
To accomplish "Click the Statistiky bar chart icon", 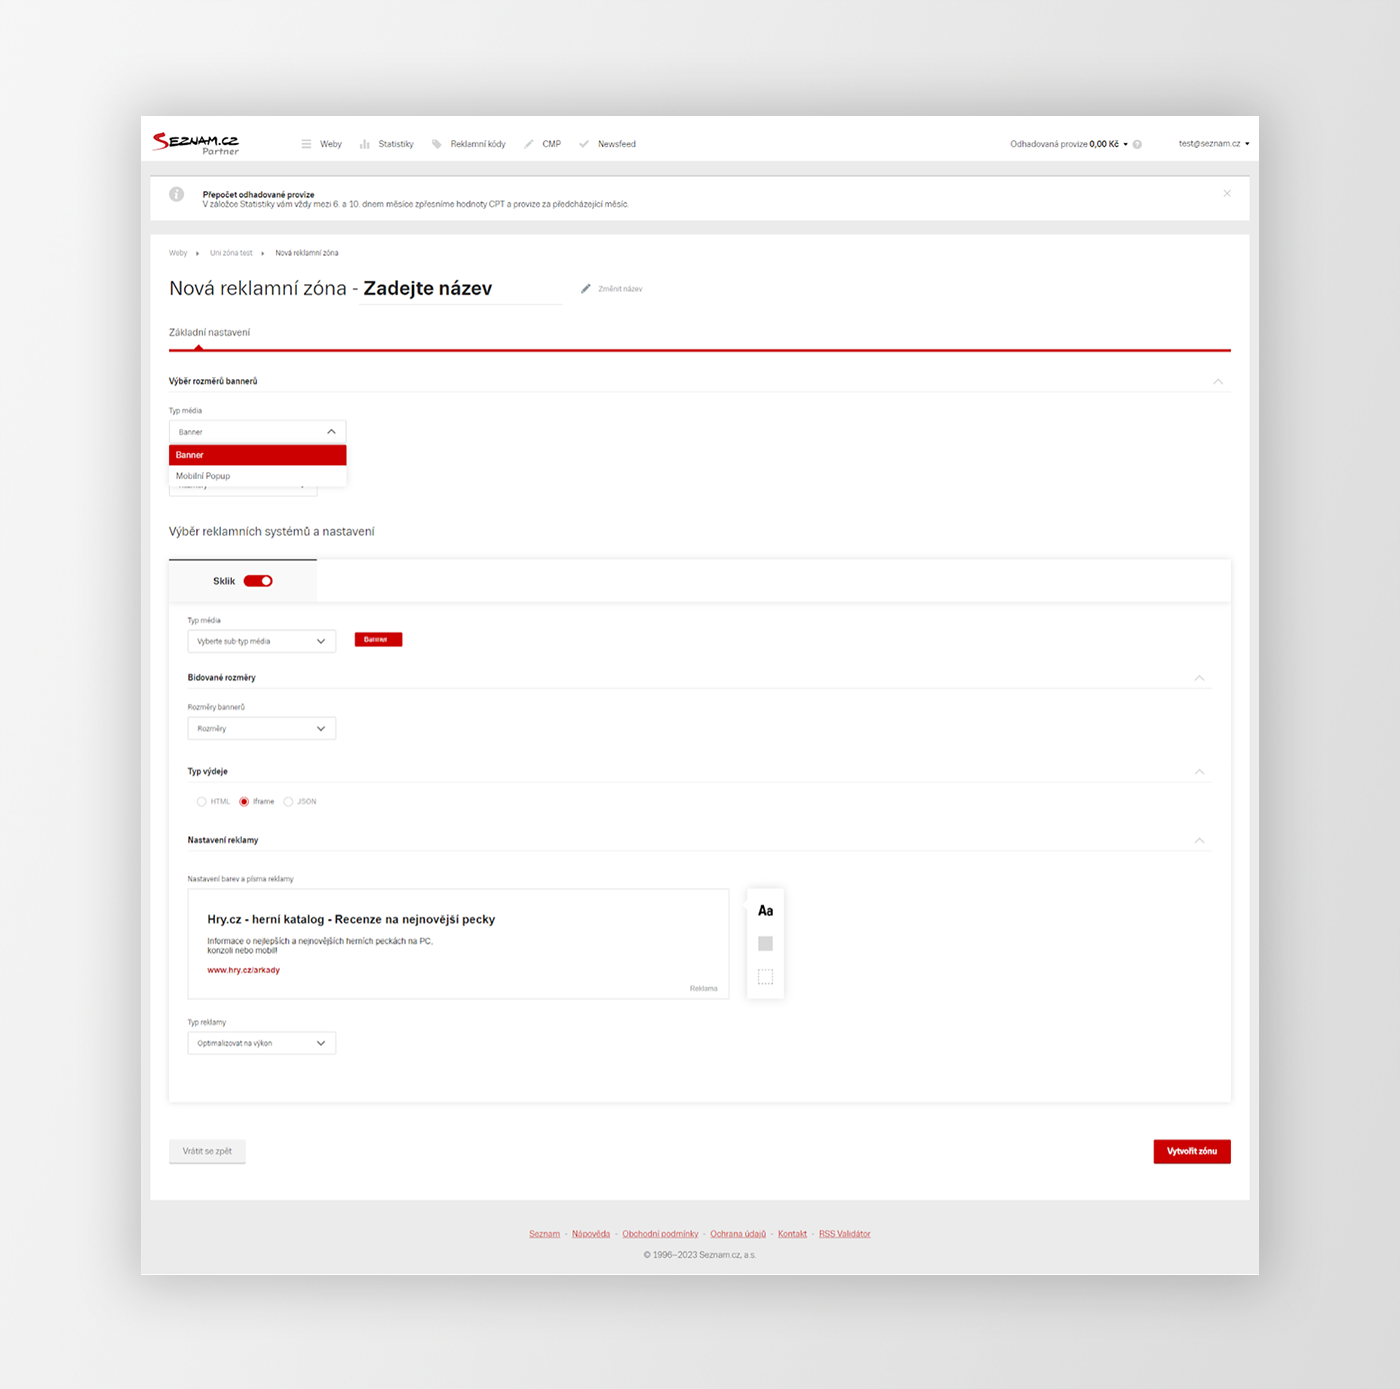I will point(365,144).
